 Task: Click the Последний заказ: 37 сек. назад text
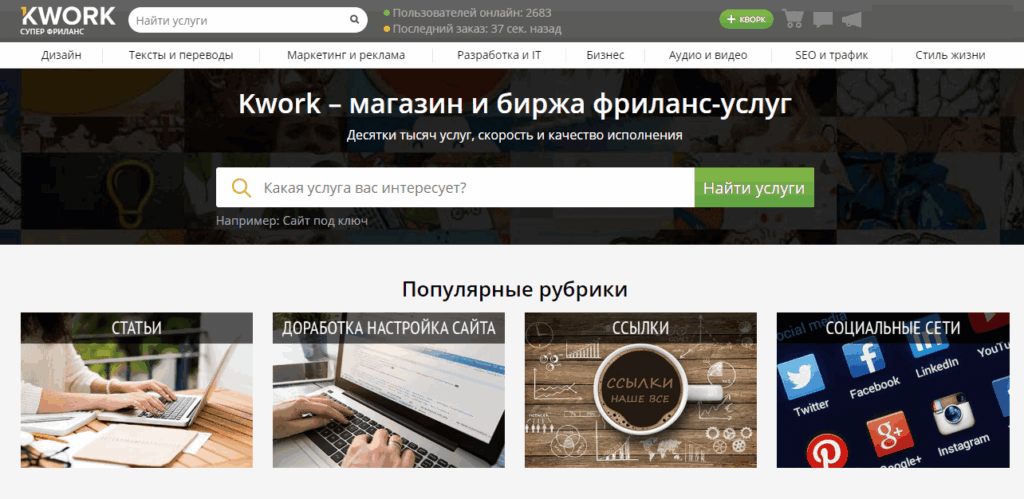tap(477, 29)
